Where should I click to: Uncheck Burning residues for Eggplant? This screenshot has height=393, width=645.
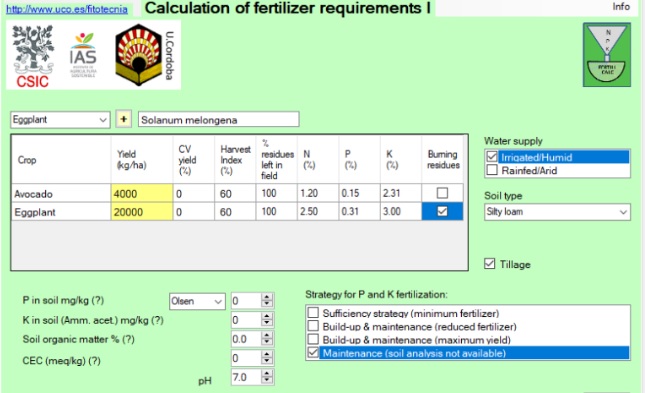[442, 212]
